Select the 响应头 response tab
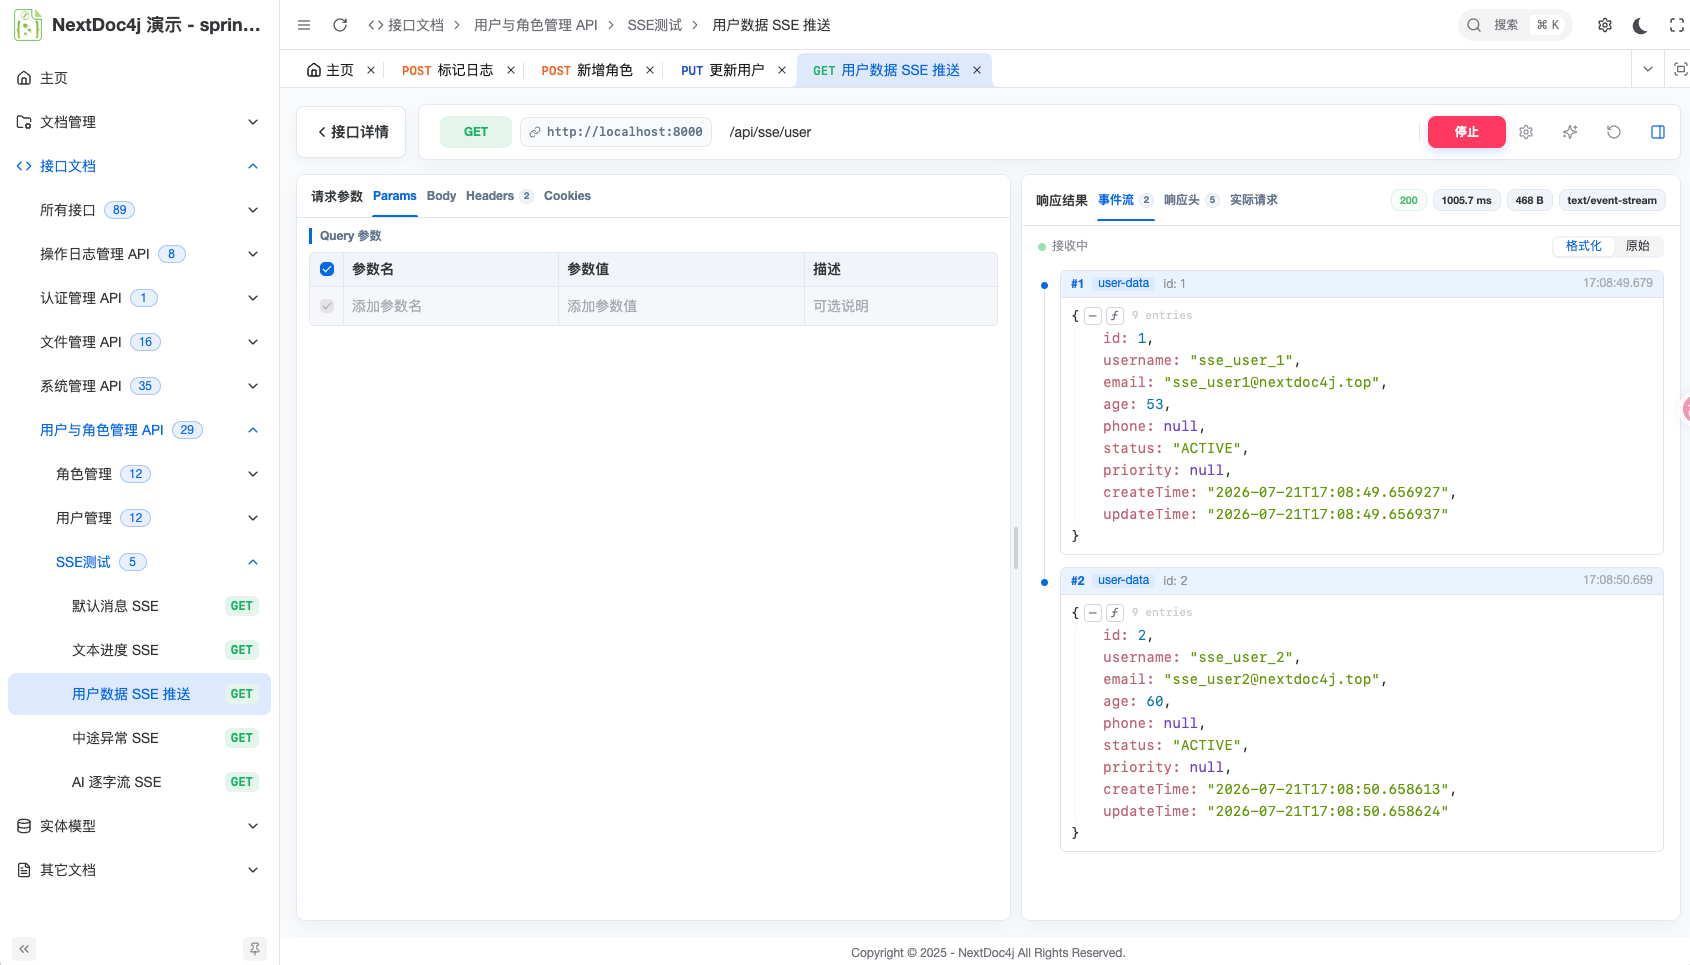1690x965 pixels. pos(1191,200)
